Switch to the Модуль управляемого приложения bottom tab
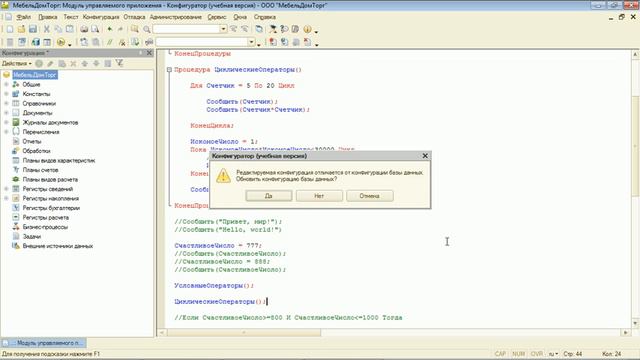The image size is (640, 360). click(x=44, y=343)
